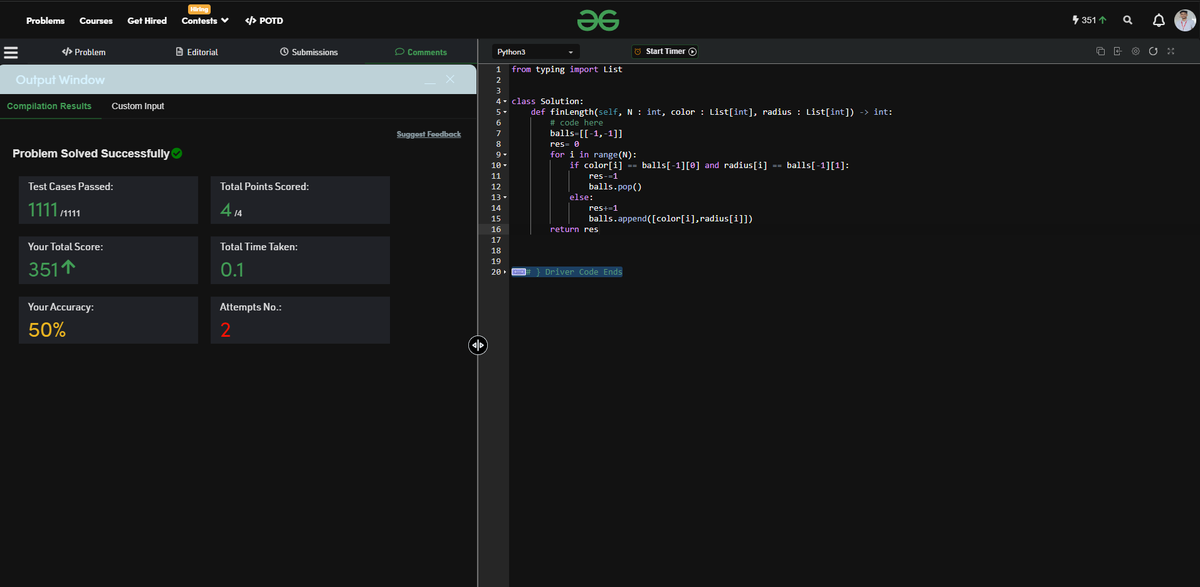Reset the code with the refresh icon
This screenshot has width=1200, height=587.
(1153, 52)
